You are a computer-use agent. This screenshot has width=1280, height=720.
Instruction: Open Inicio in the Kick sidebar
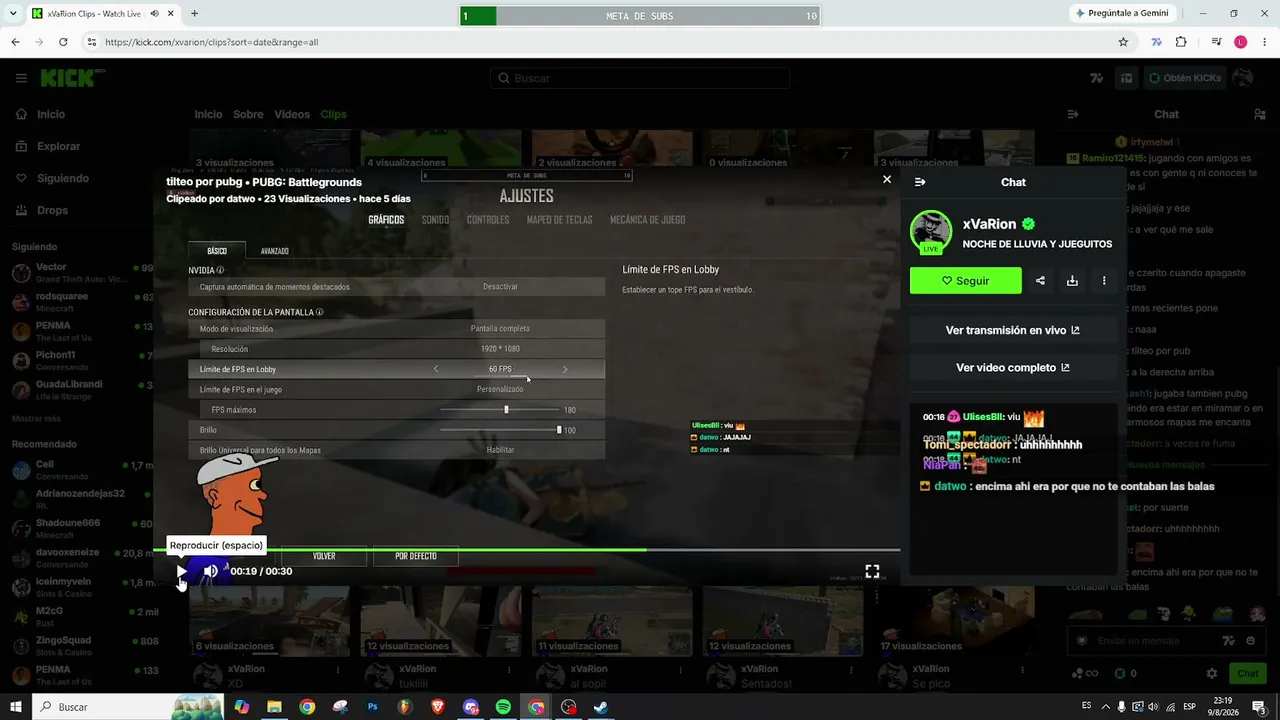(51, 114)
